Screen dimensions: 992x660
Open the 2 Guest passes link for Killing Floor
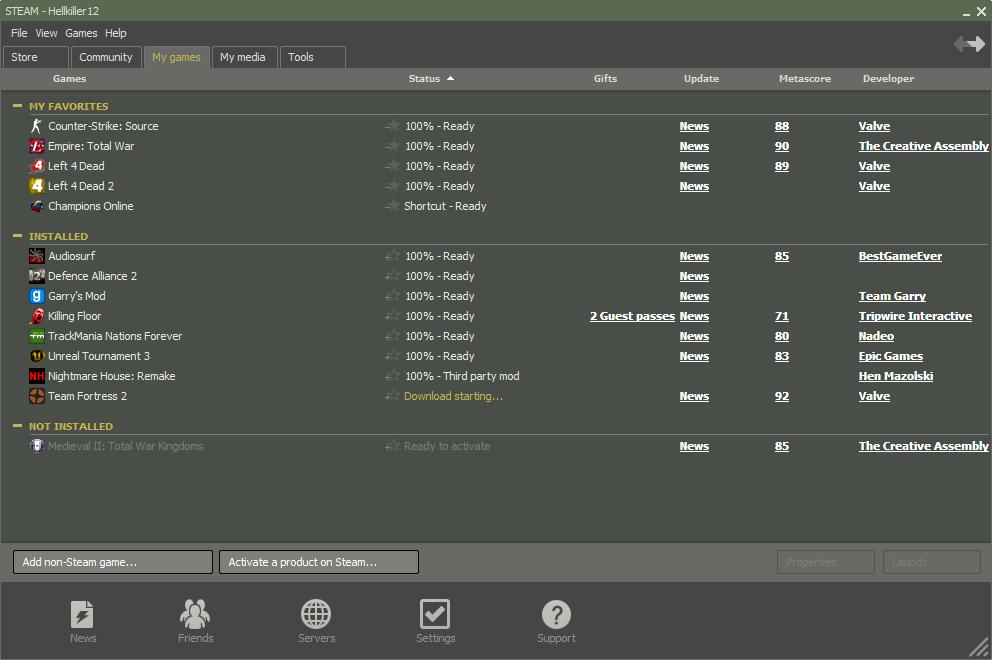coord(632,316)
